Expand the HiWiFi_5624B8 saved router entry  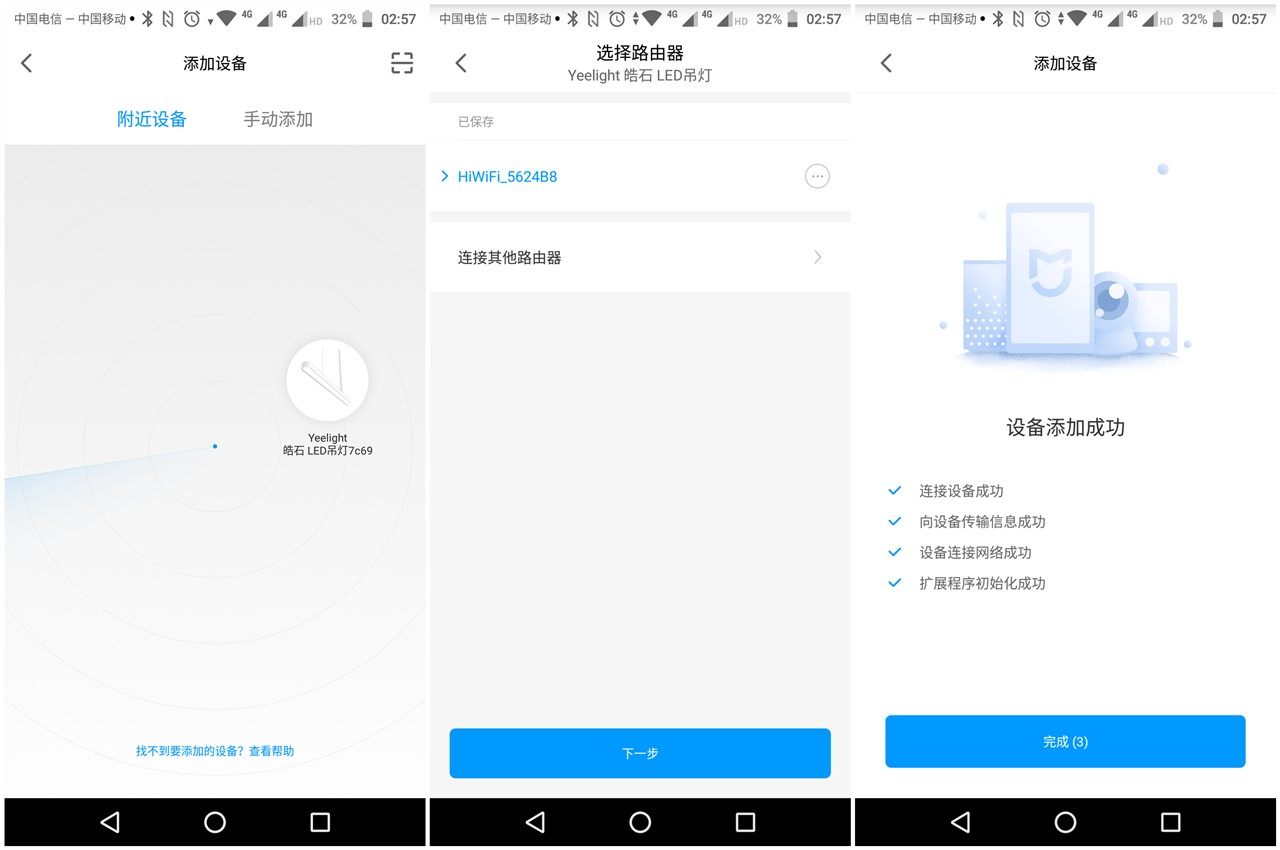click(x=444, y=176)
